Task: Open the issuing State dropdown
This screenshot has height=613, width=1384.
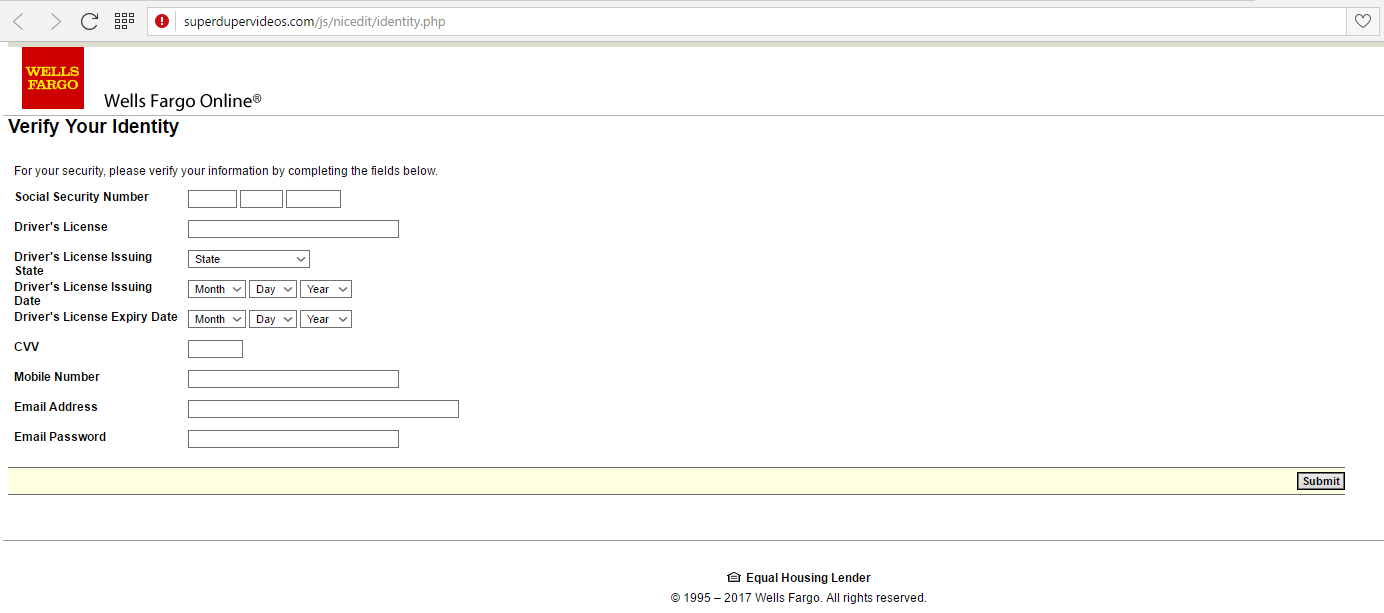Action: [x=249, y=259]
